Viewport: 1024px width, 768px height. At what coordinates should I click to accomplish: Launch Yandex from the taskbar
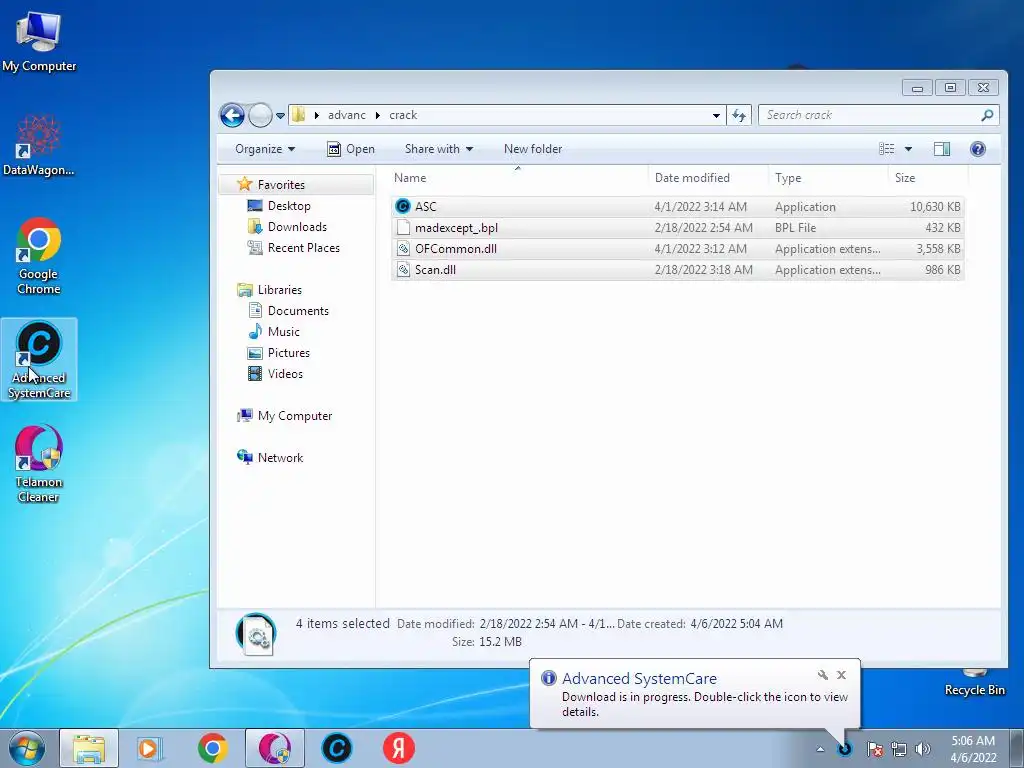pyautogui.click(x=398, y=748)
